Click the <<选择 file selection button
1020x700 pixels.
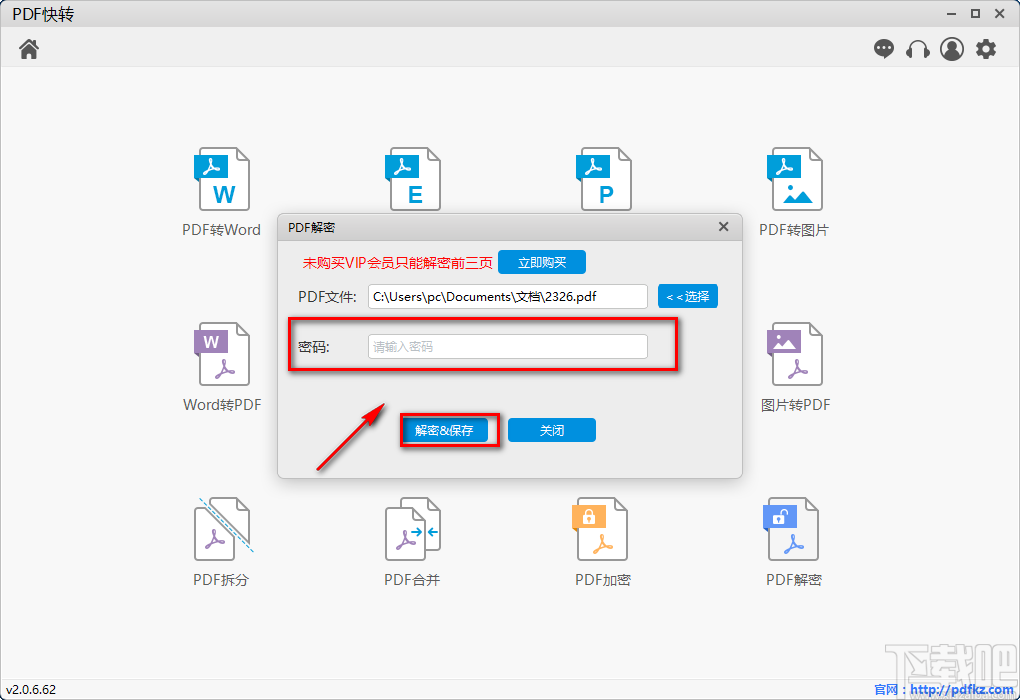click(x=687, y=296)
